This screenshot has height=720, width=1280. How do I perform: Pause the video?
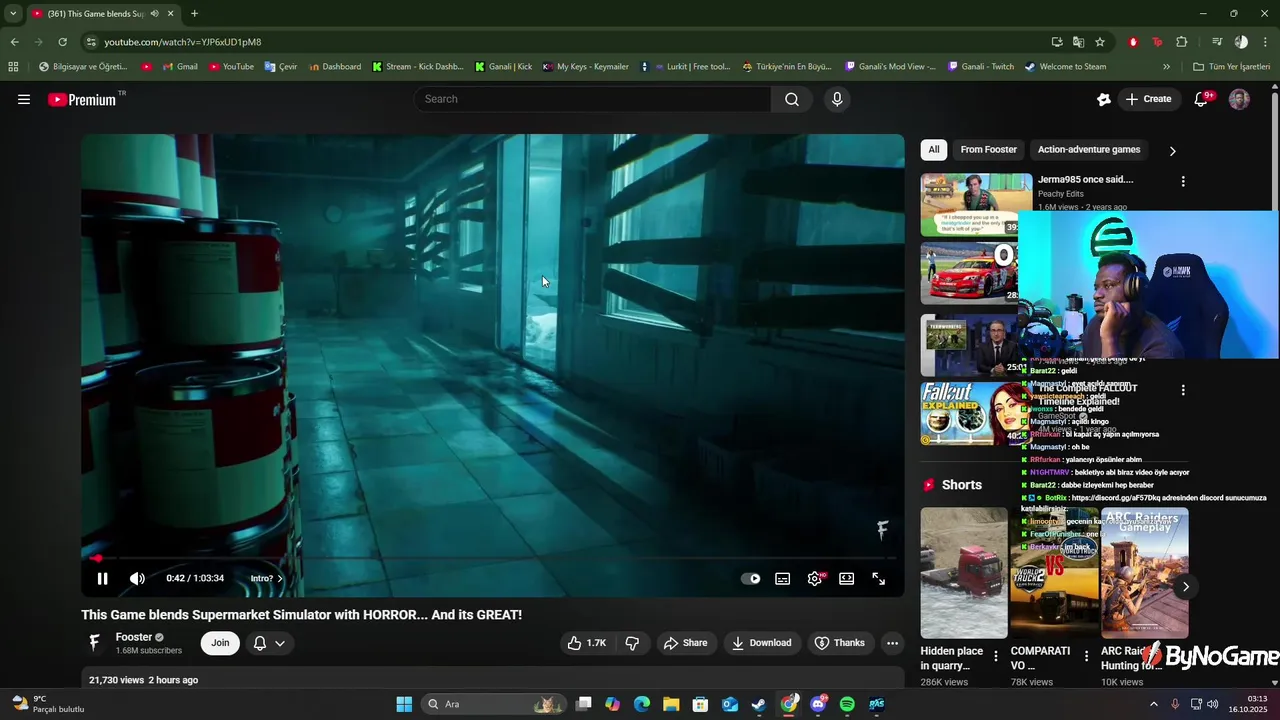pyautogui.click(x=102, y=578)
